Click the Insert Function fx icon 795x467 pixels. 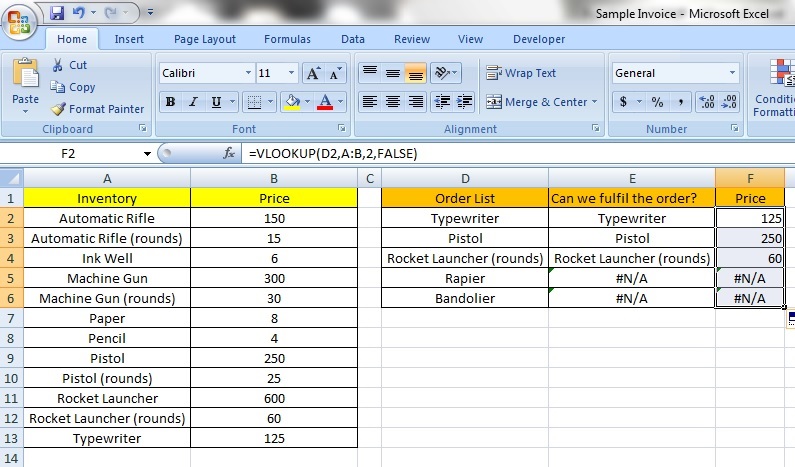(228, 153)
